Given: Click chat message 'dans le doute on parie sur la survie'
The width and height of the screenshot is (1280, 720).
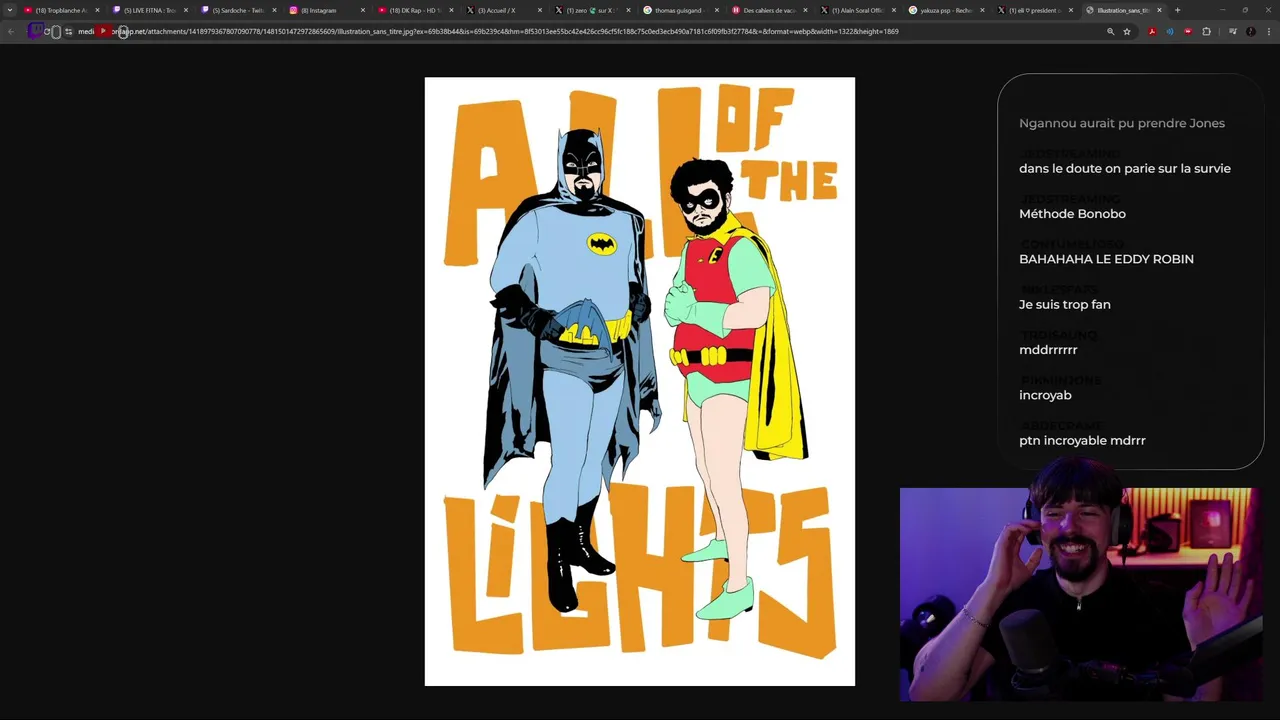Looking at the screenshot, I should click(x=1125, y=168).
